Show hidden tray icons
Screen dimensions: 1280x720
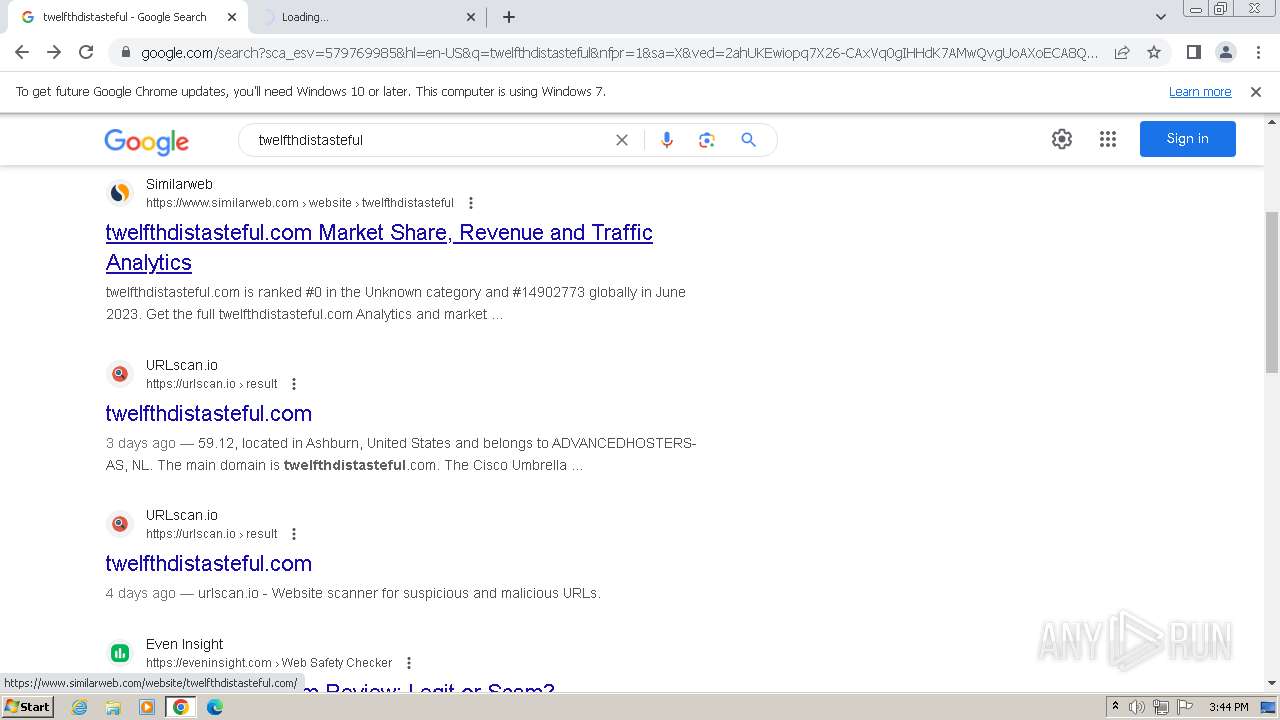click(x=1115, y=707)
